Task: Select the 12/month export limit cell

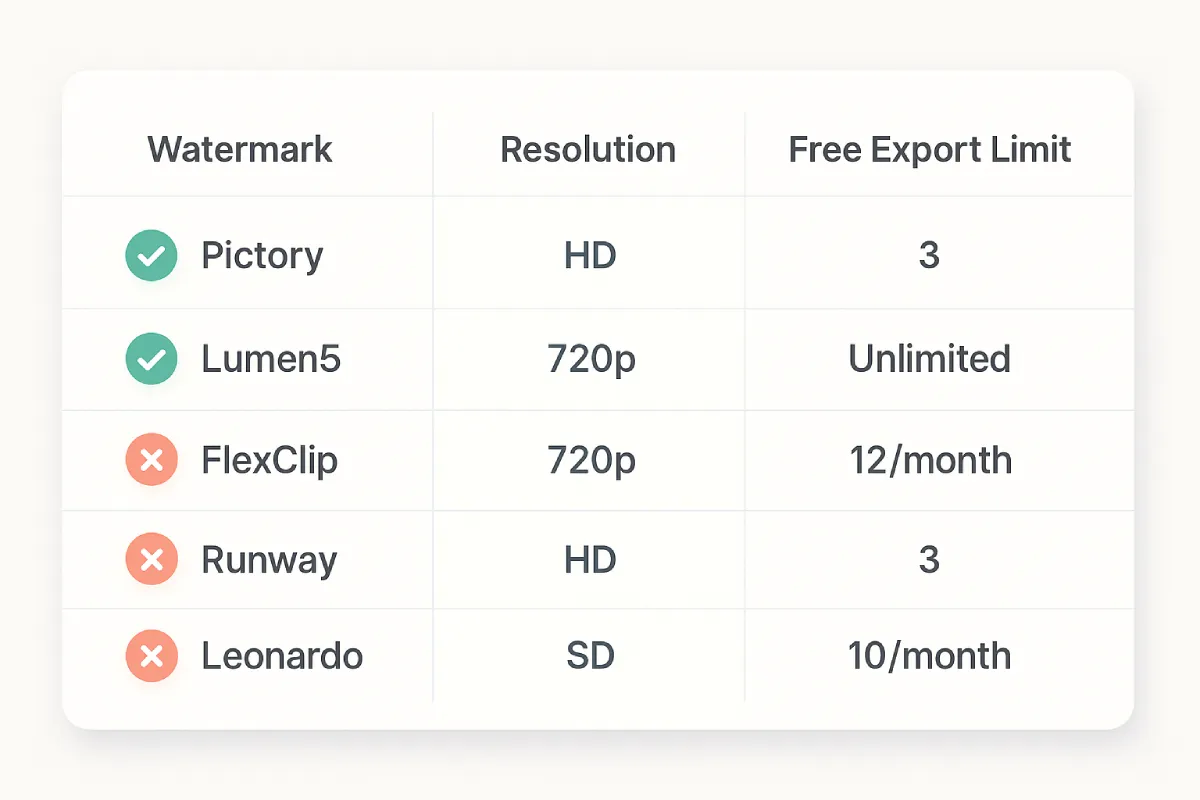Action: (930, 461)
